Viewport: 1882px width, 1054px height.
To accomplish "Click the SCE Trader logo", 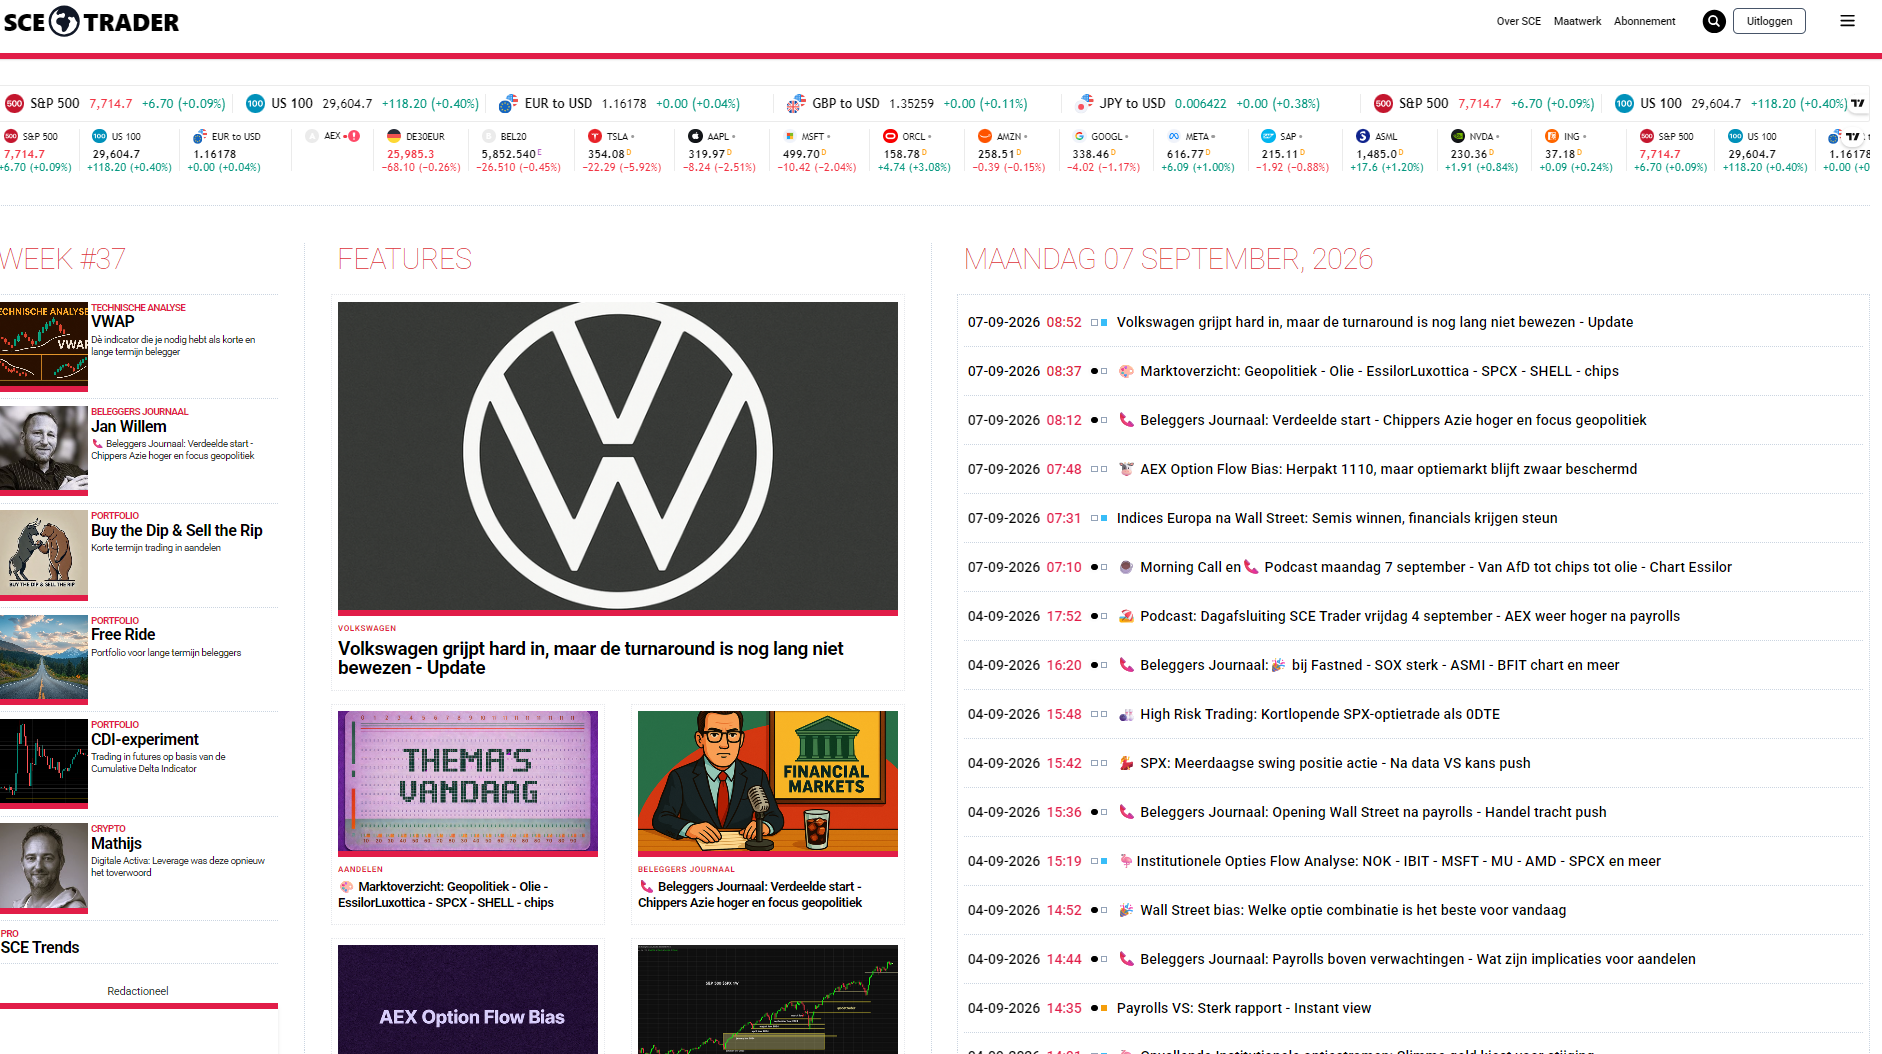I will point(91,21).
